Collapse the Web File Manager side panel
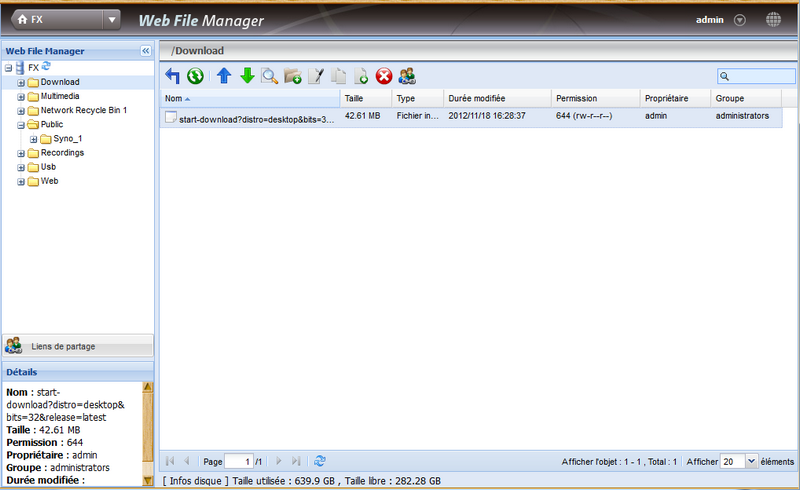This screenshot has width=800, height=490. (x=145, y=51)
